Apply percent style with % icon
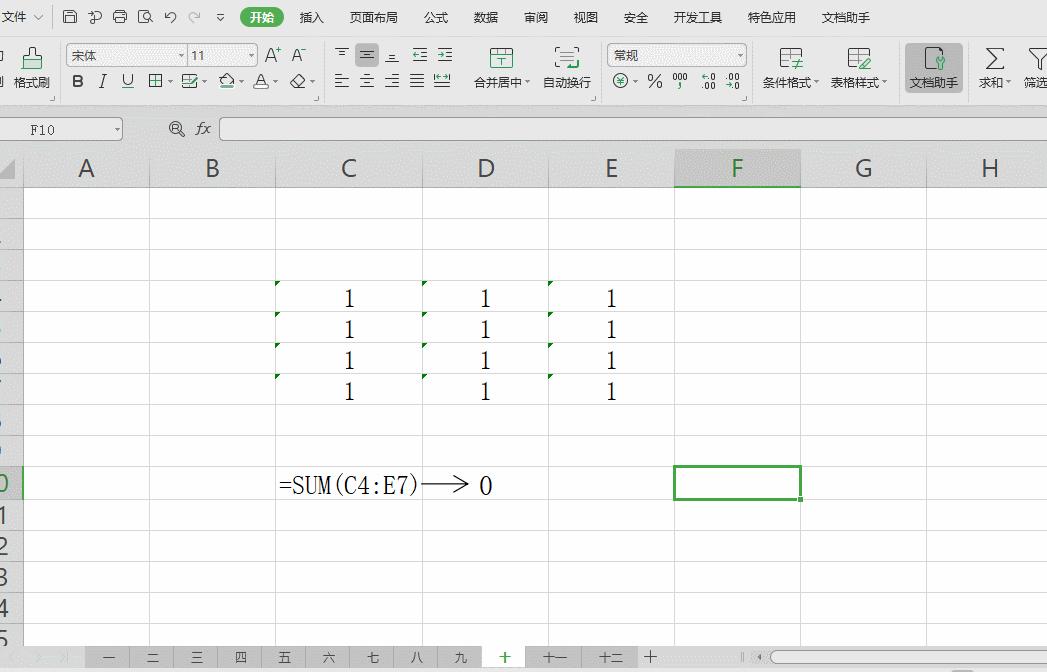This screenshot has width=1047, height=672. click(x=655, y=81)
